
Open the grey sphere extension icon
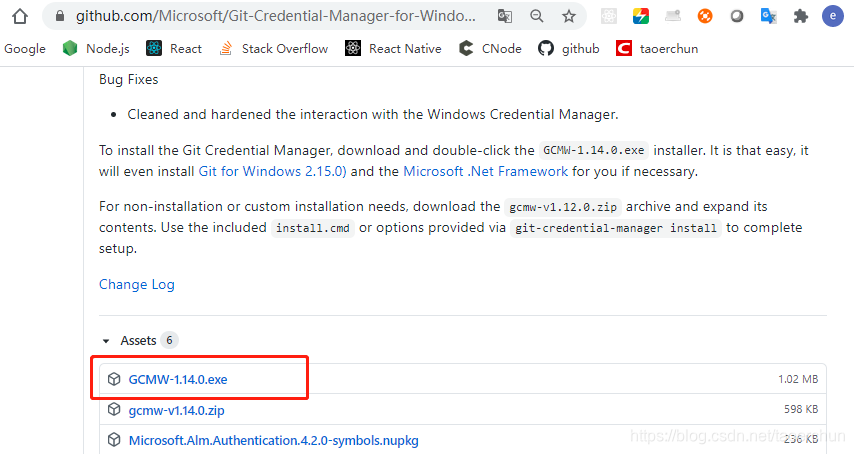point(737,16)
